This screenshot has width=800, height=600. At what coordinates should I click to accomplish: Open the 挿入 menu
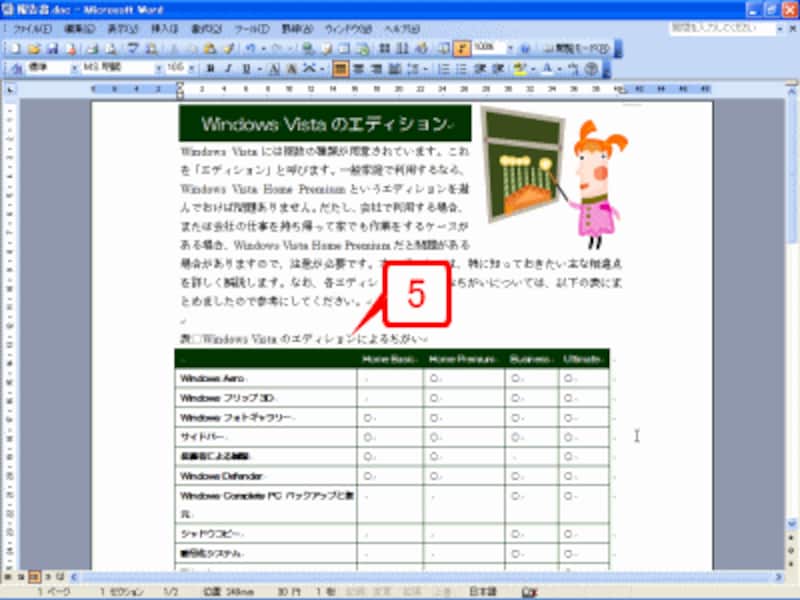tap(164, 28)
